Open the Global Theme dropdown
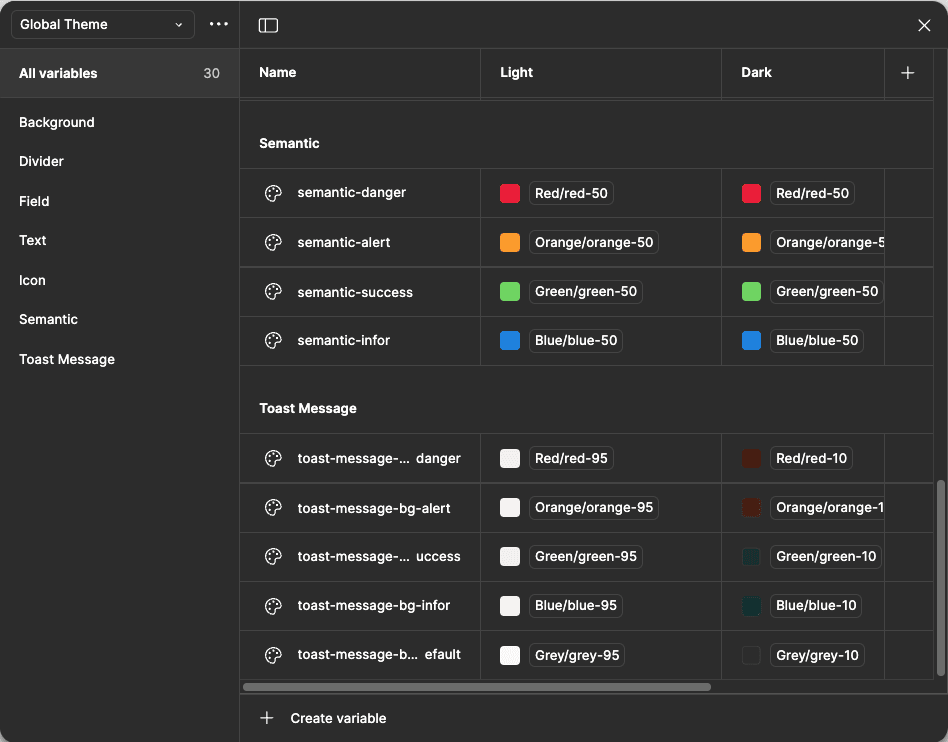 coord(101,24)
